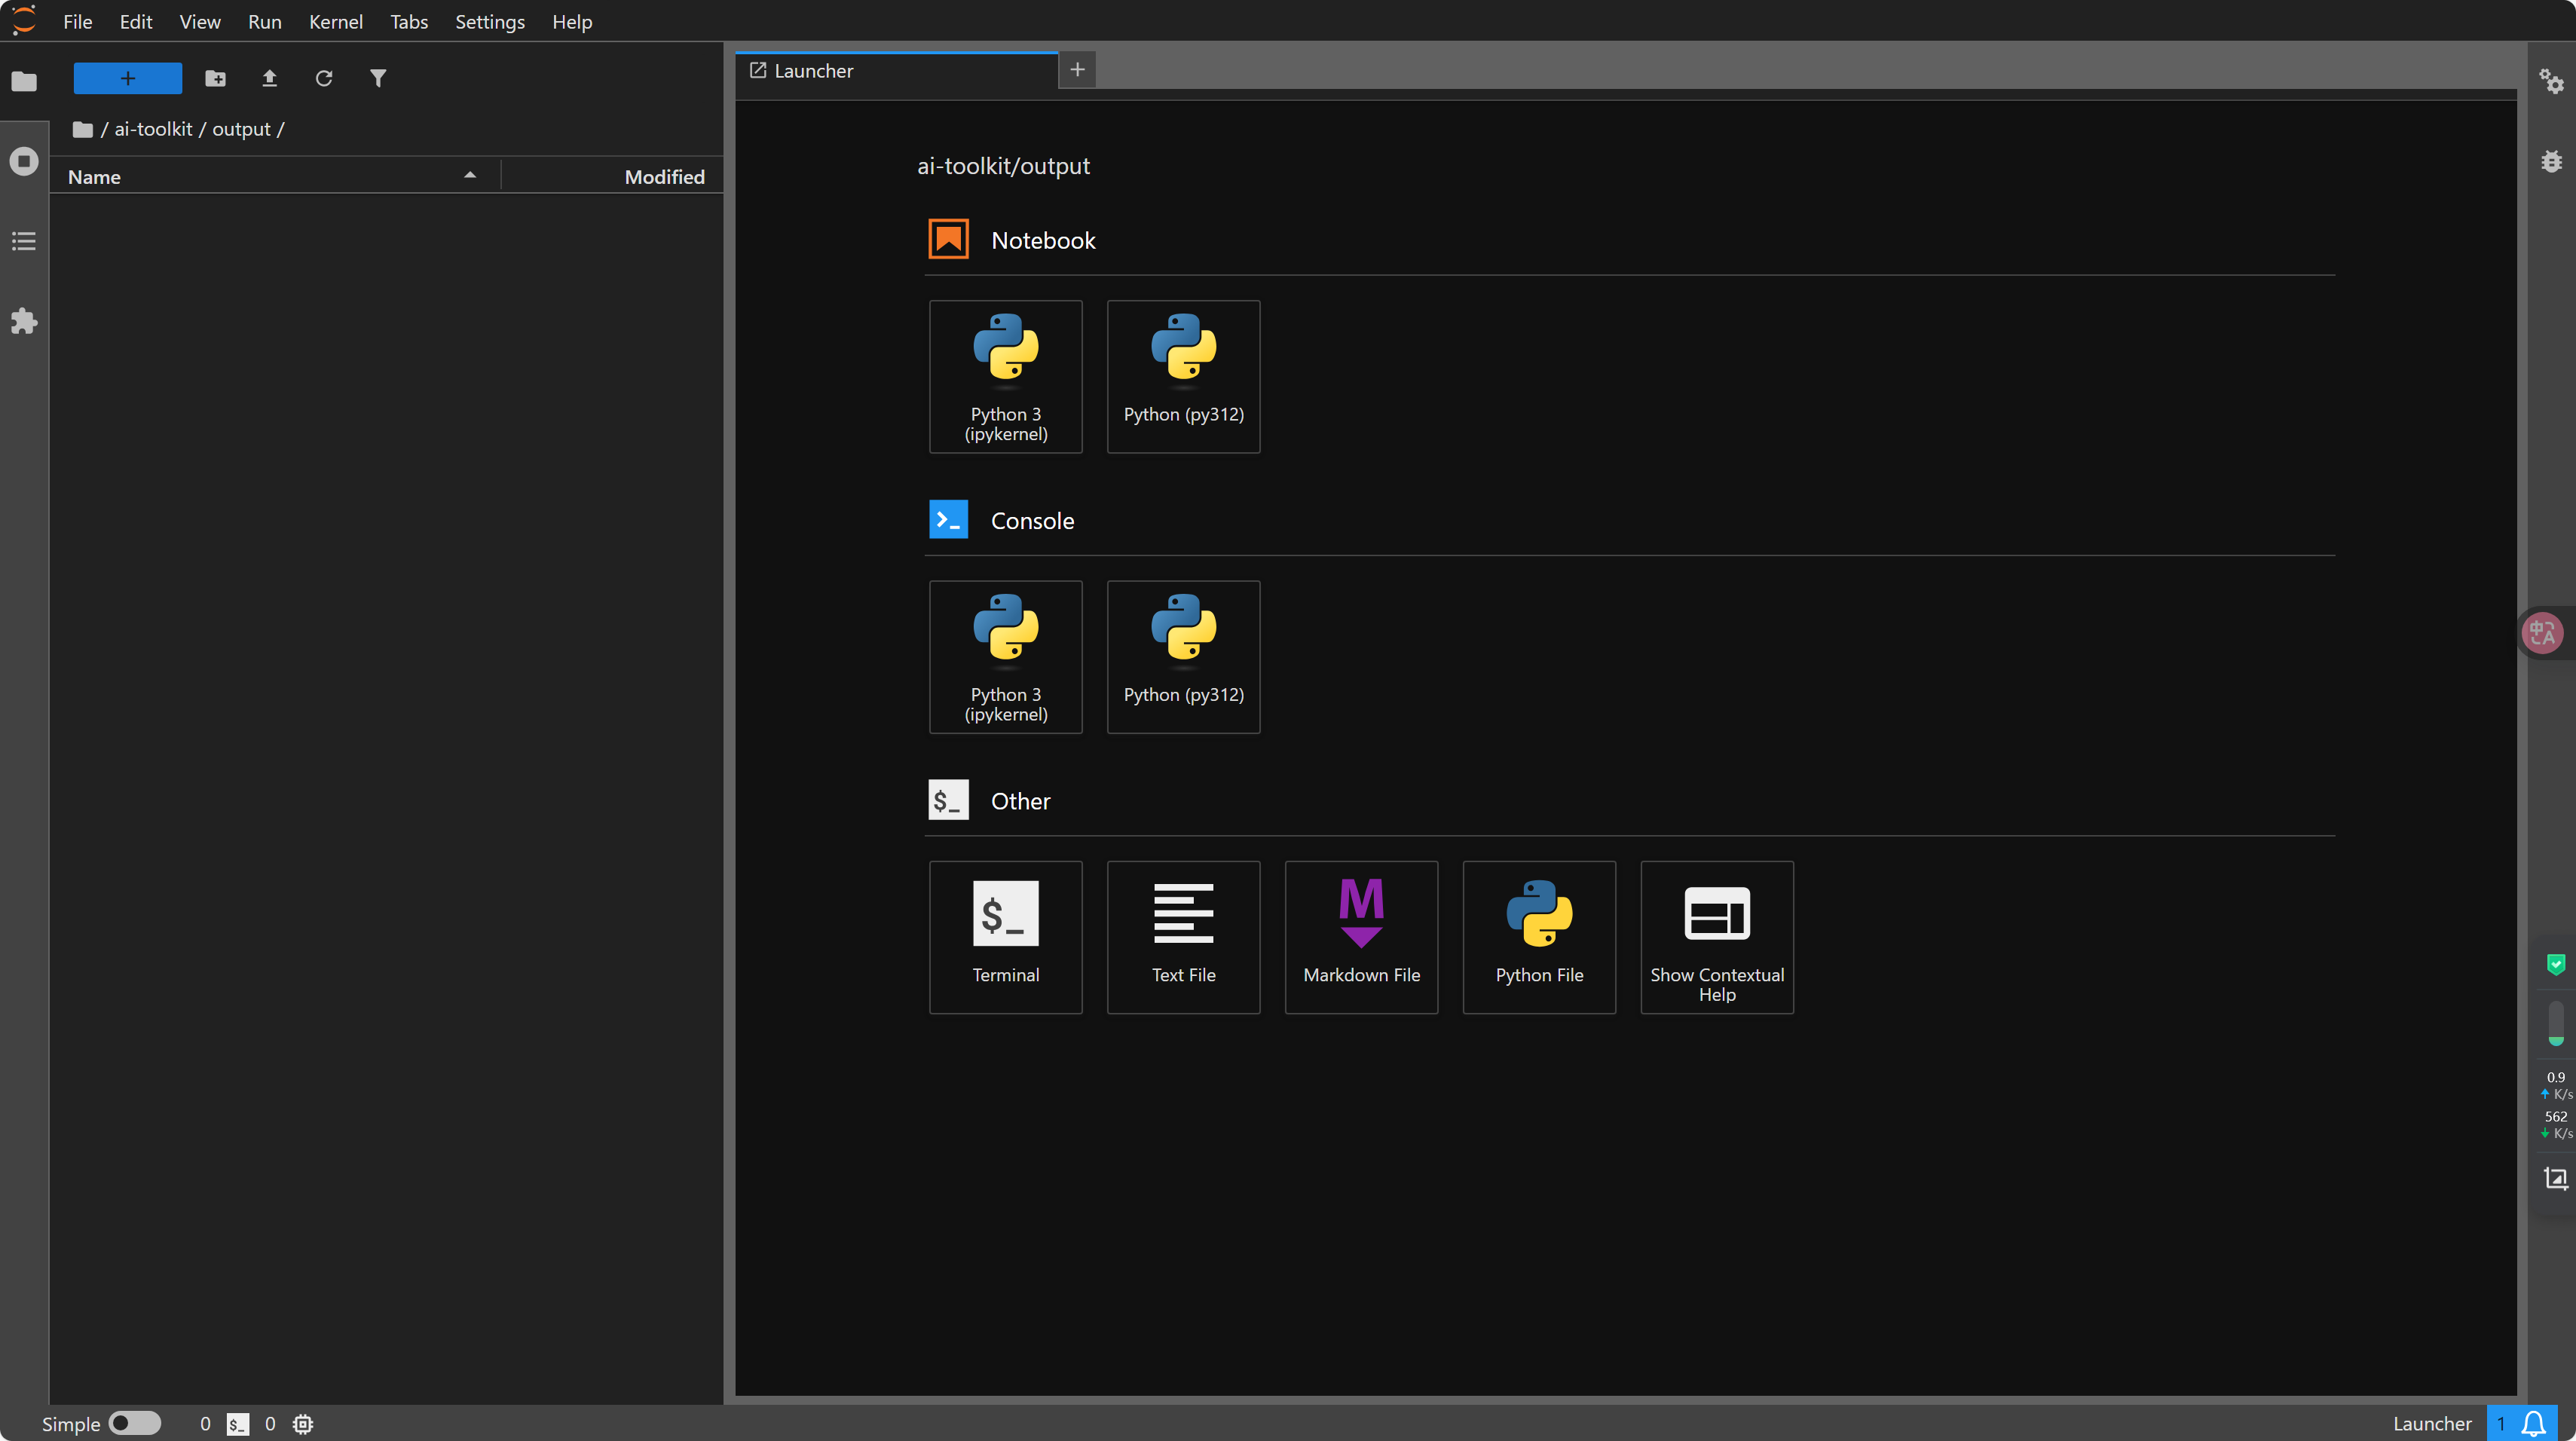Open the Running Terminals and Kernels sidebar
Image resolution: width=2576 pixels, height=1441 pixels.
pyautogui.click(x=24, y=161)
